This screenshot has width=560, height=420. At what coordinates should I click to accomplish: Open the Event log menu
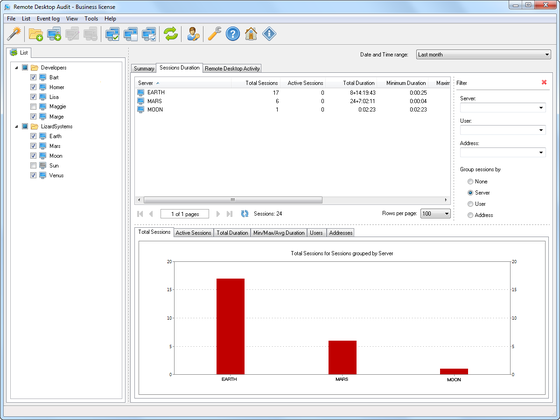[x=48, y=19]
